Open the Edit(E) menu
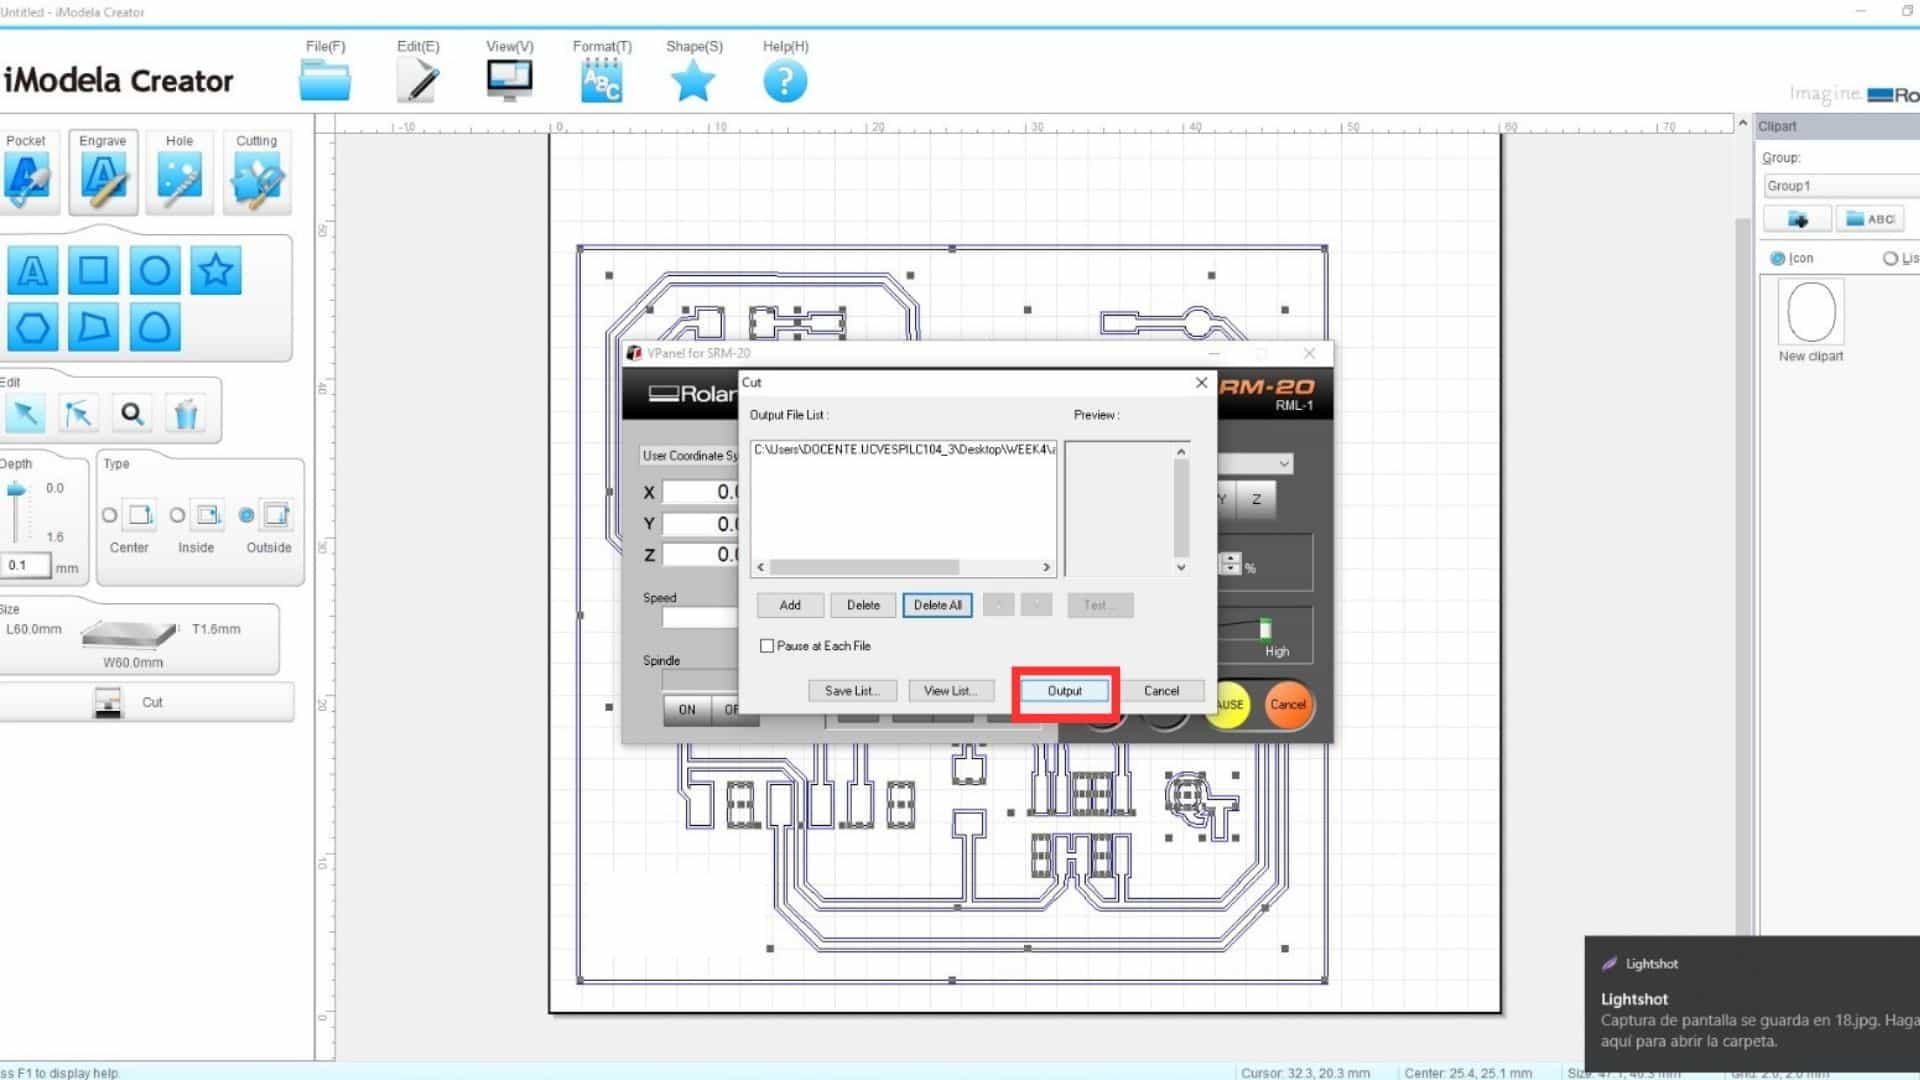The image size is (1920, 1080). point(418,46)
